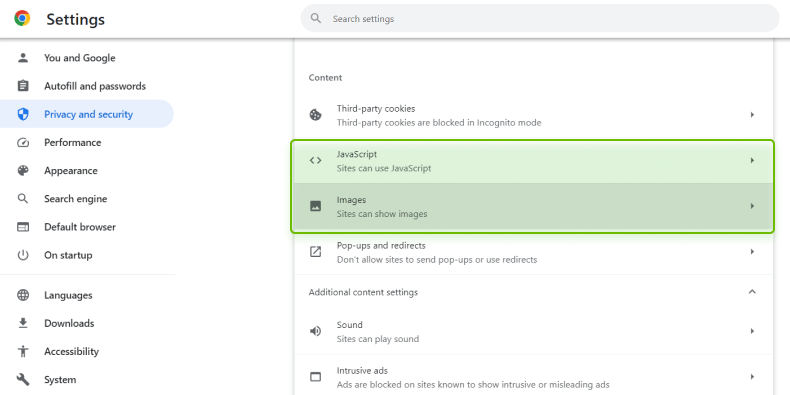Click the Privacy and security shield icon
This screenshot has height=395, width=790.
pos(23,114)
